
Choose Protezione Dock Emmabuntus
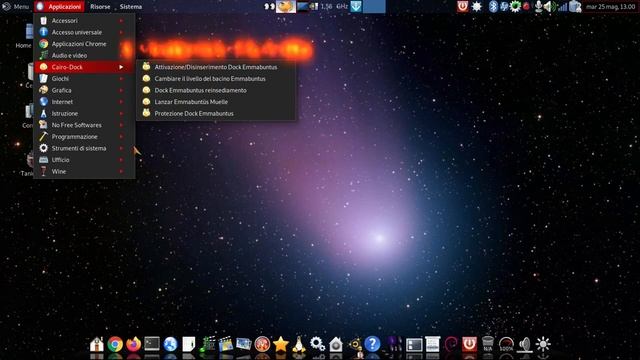tap(216, 113)
